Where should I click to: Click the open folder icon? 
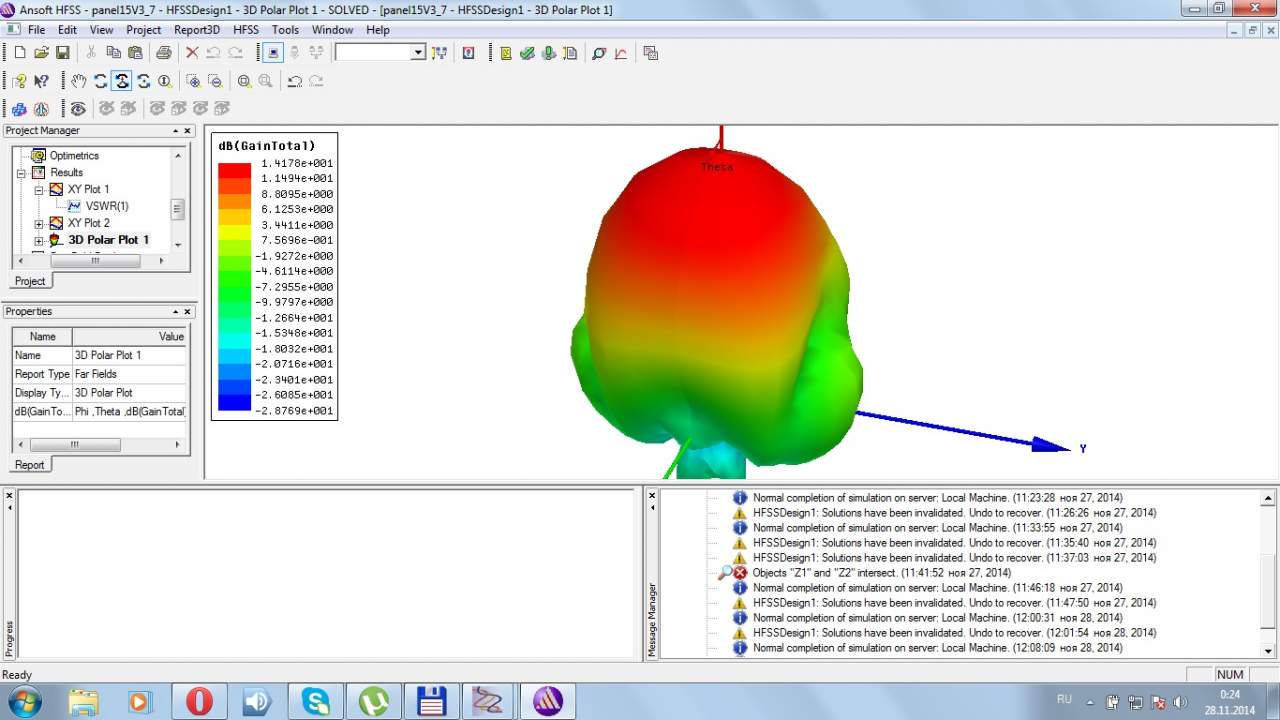[x=41, y=53]
